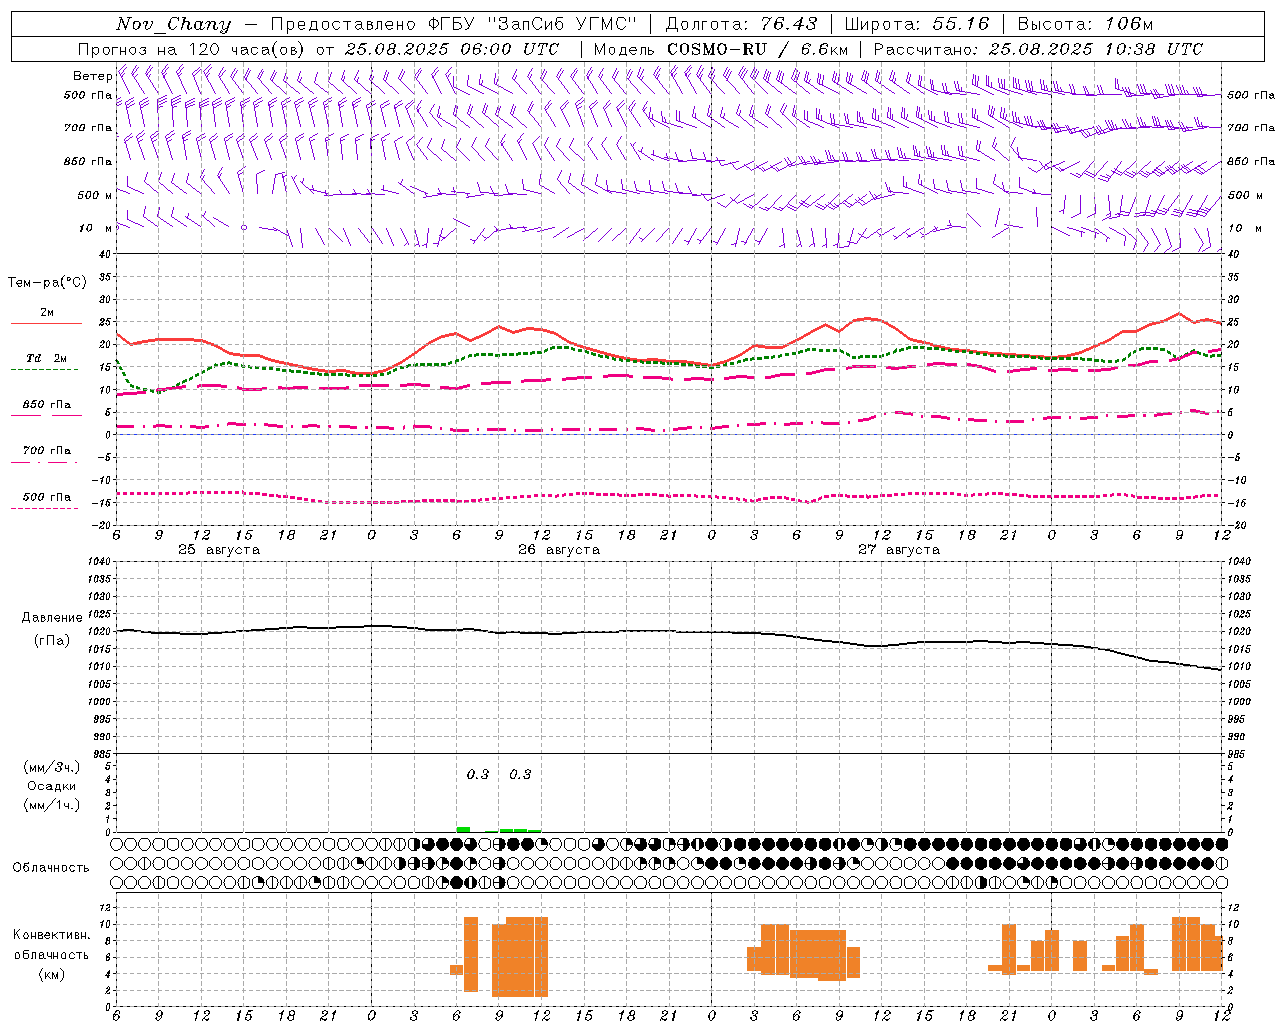Select the model name COSMO-RU / 6.6км
The image size is (1280, 1024).
click(758, 49)
